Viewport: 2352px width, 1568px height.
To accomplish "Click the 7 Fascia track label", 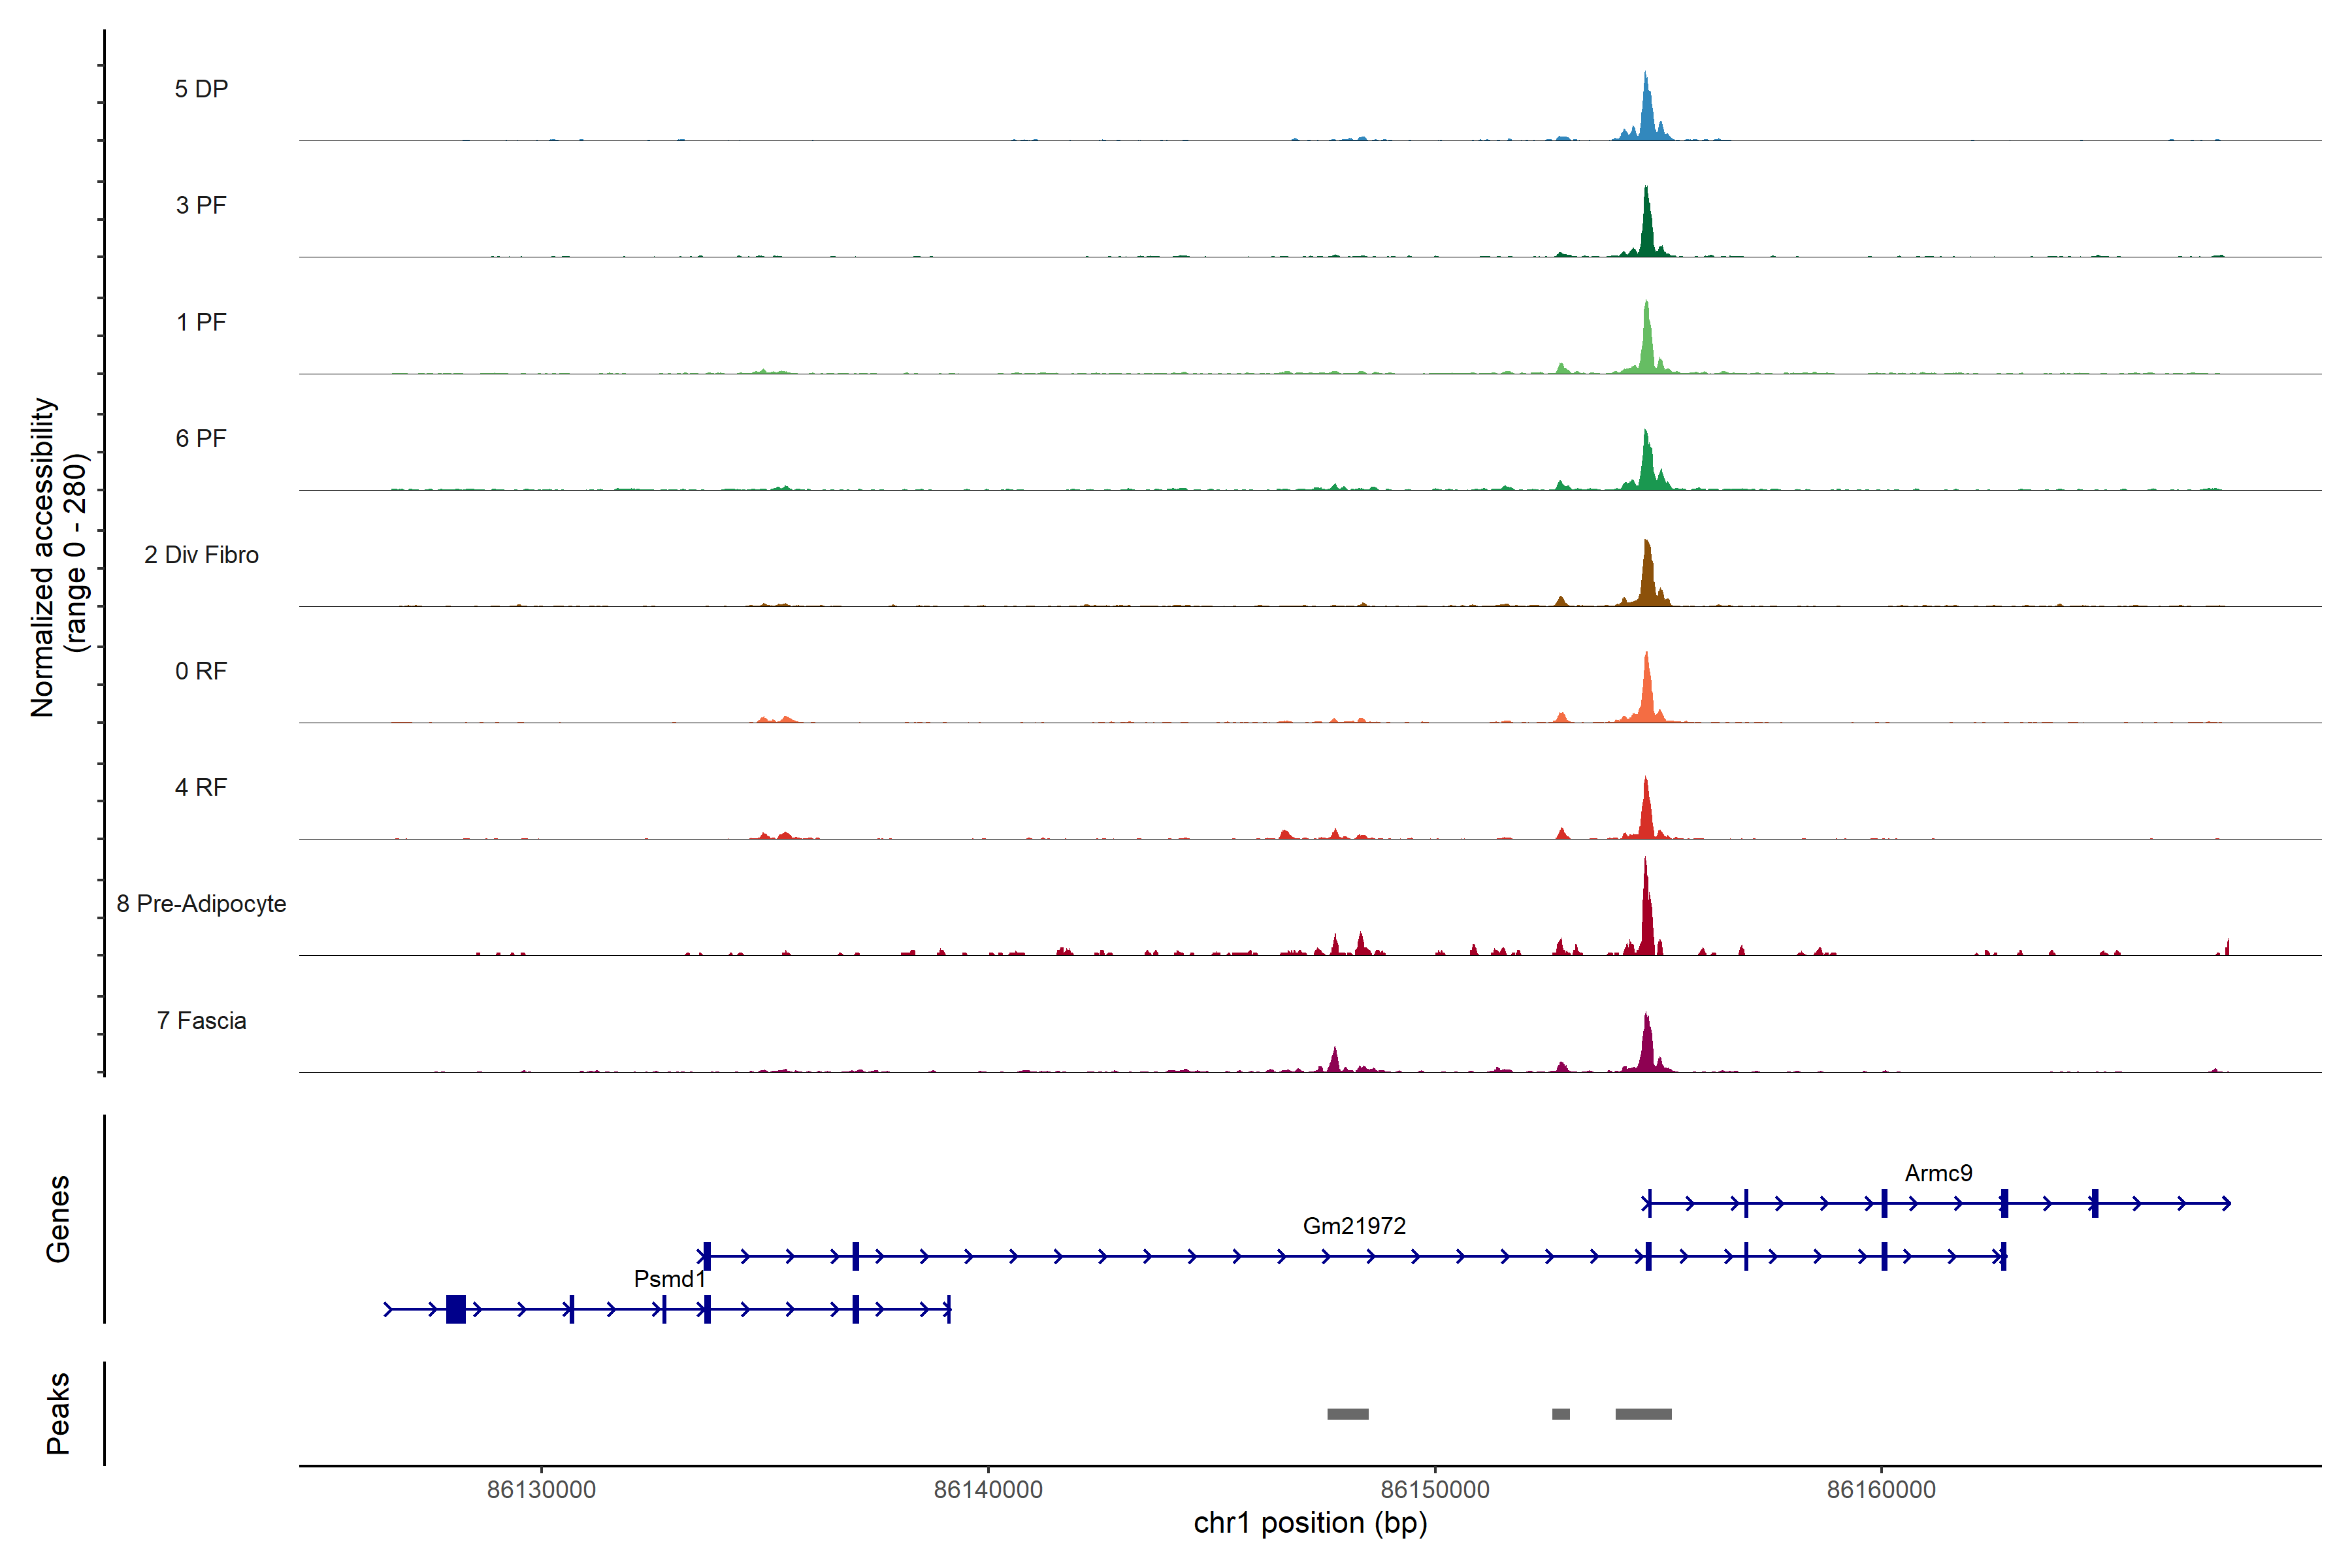I will coord(201,1021).
